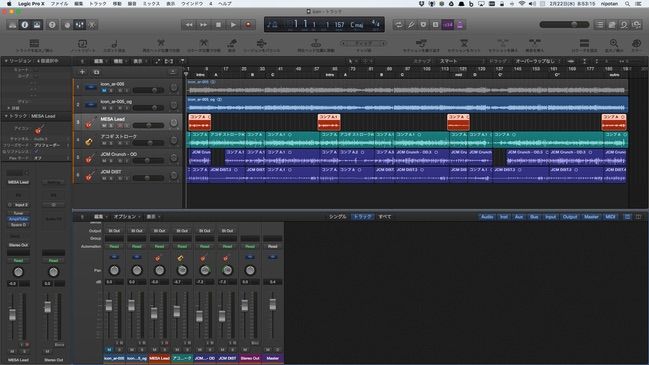
Task: Open the Loop Browser button
Action: pyautogui.click(x=624, y=25)
